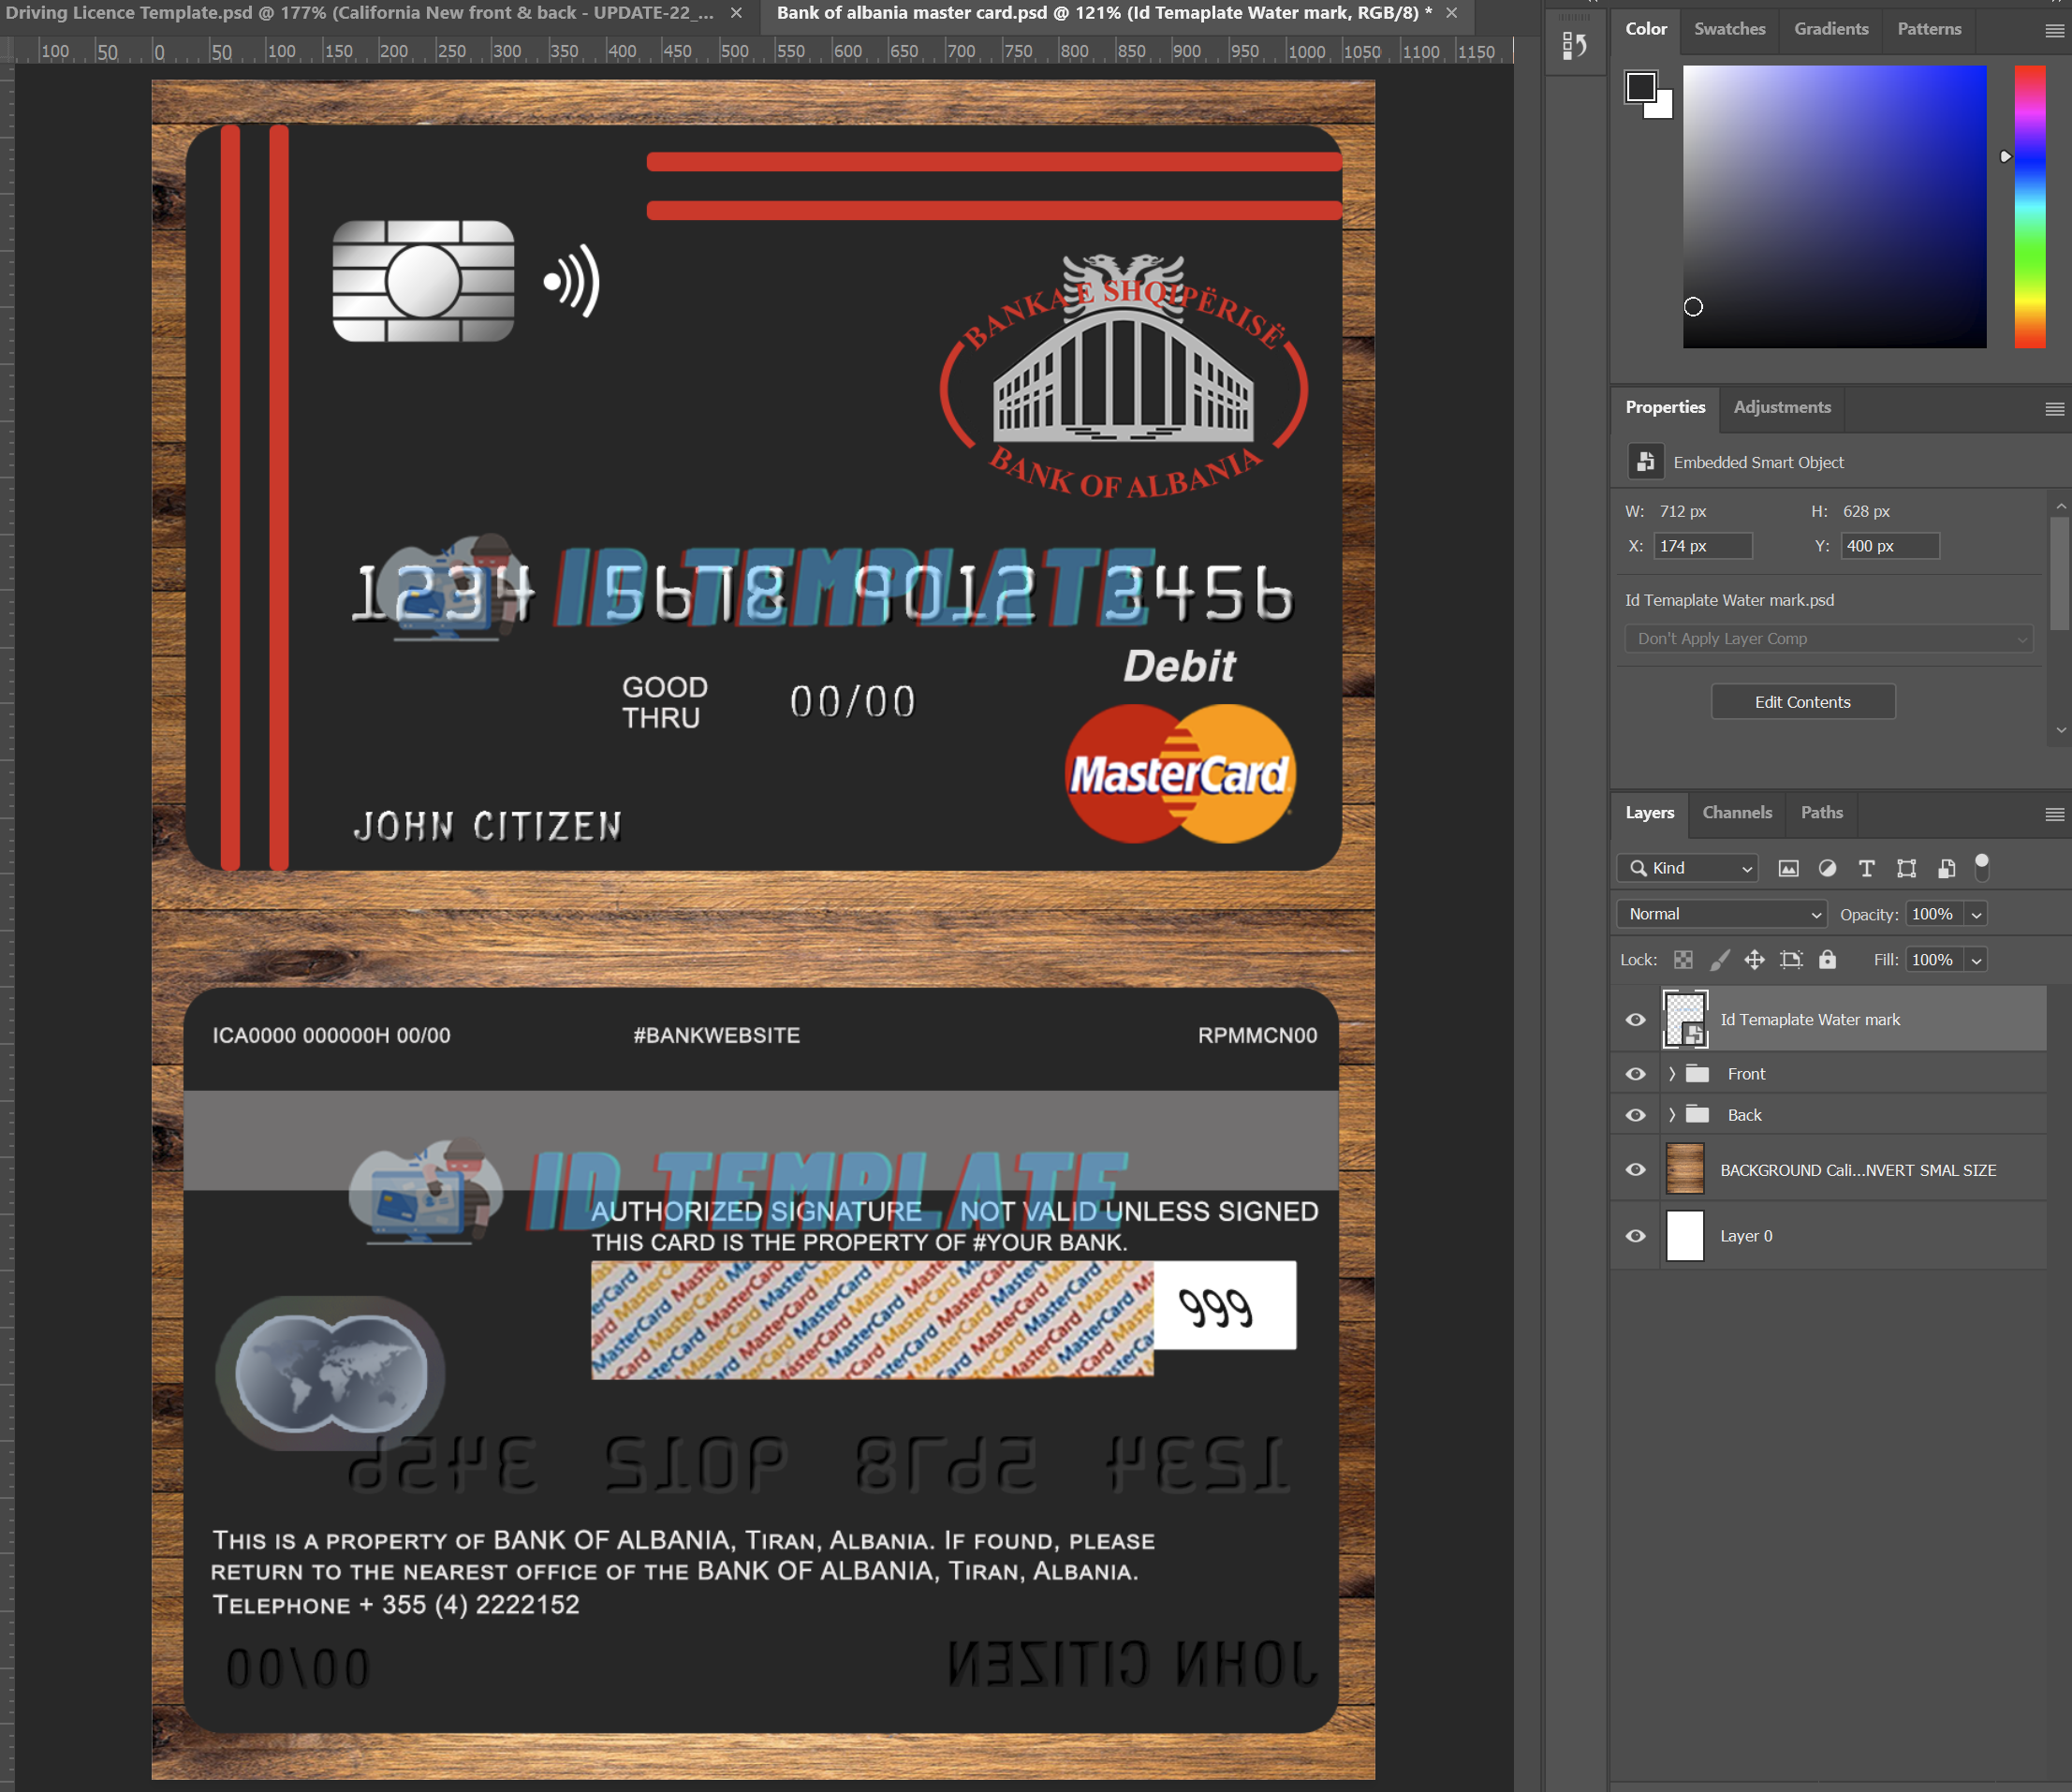Open the History panel icon
This screenshot has width=2072, height=1792.
(1574, 46)
